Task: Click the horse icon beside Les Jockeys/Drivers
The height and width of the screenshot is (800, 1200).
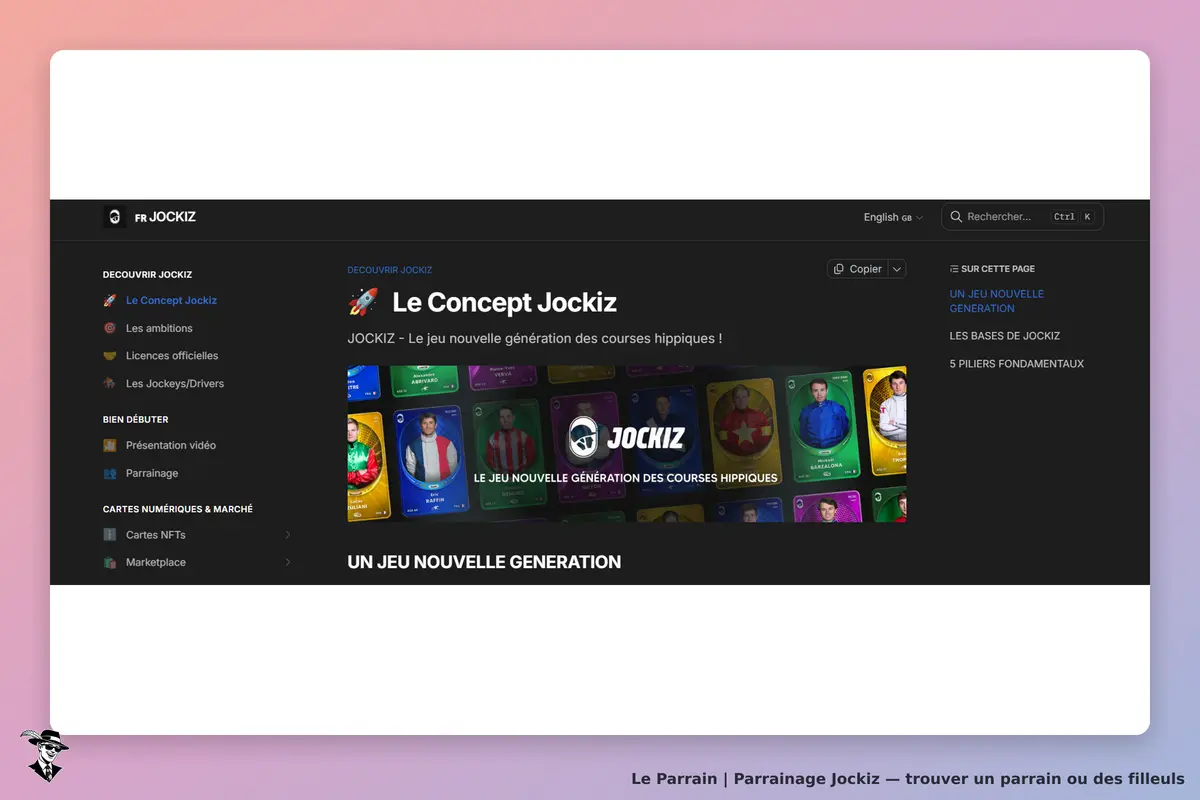Action: [x=110, y=384]
